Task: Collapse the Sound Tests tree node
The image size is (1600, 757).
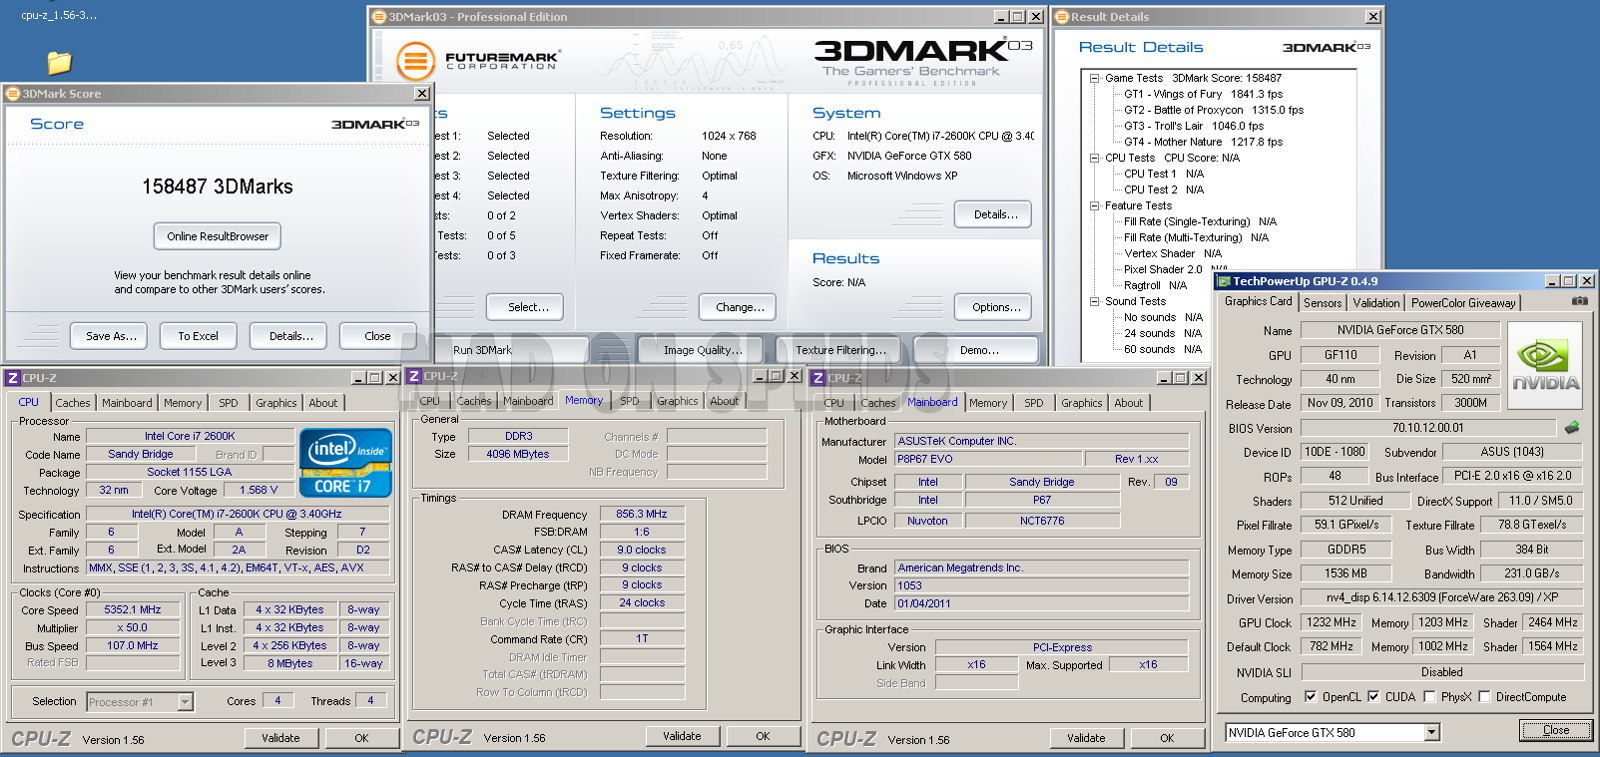Action: coord(1095,301)
